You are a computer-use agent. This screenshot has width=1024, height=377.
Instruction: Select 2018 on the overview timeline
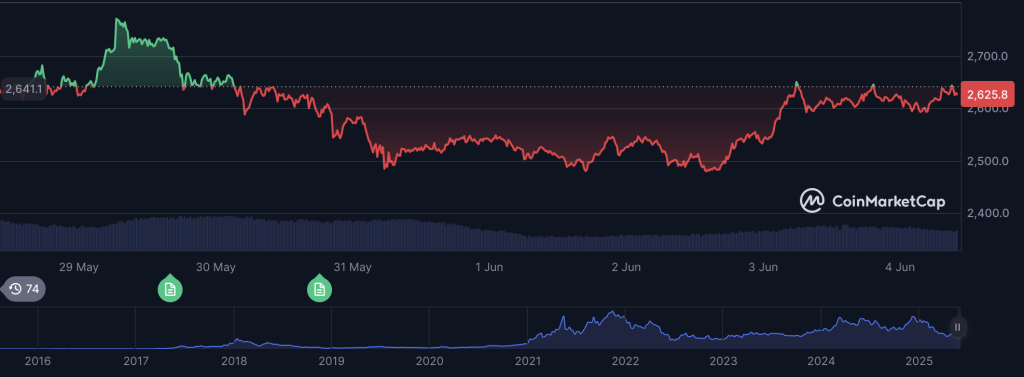pyautogui.click(x=234, y=360)
